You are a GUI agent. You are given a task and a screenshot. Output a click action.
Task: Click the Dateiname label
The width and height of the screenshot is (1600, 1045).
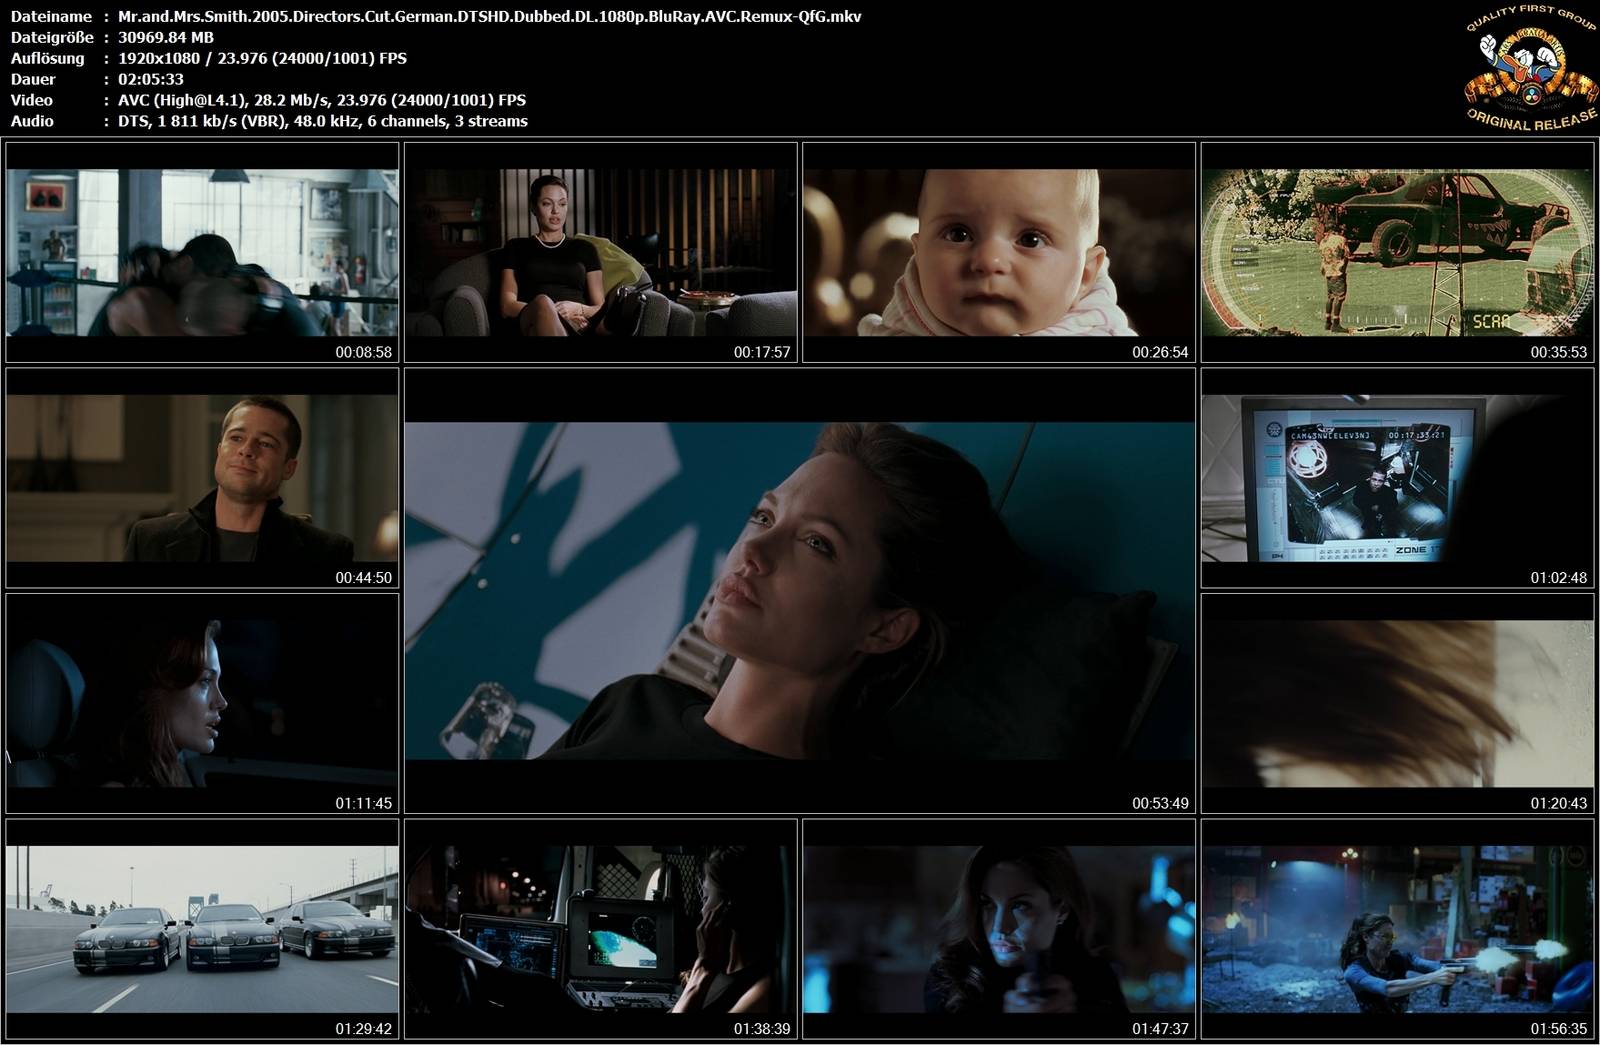(51, 16)
